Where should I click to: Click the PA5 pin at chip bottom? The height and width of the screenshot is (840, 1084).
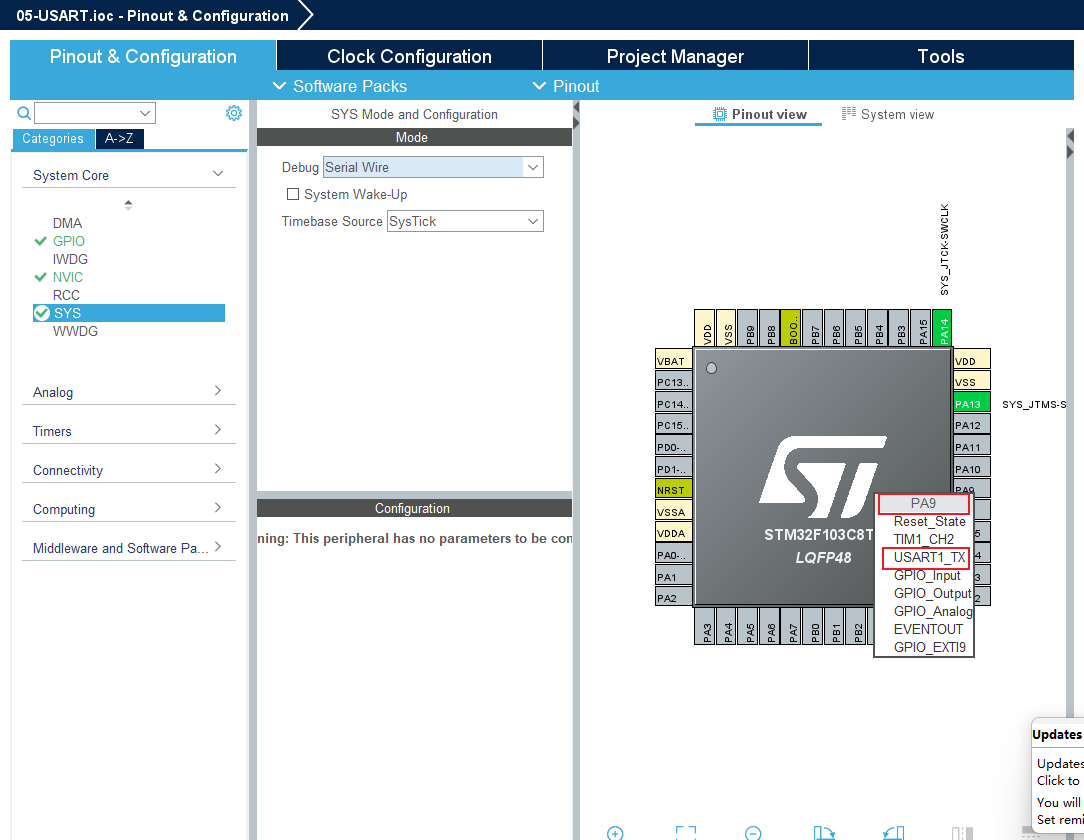(x=750, y=626)
